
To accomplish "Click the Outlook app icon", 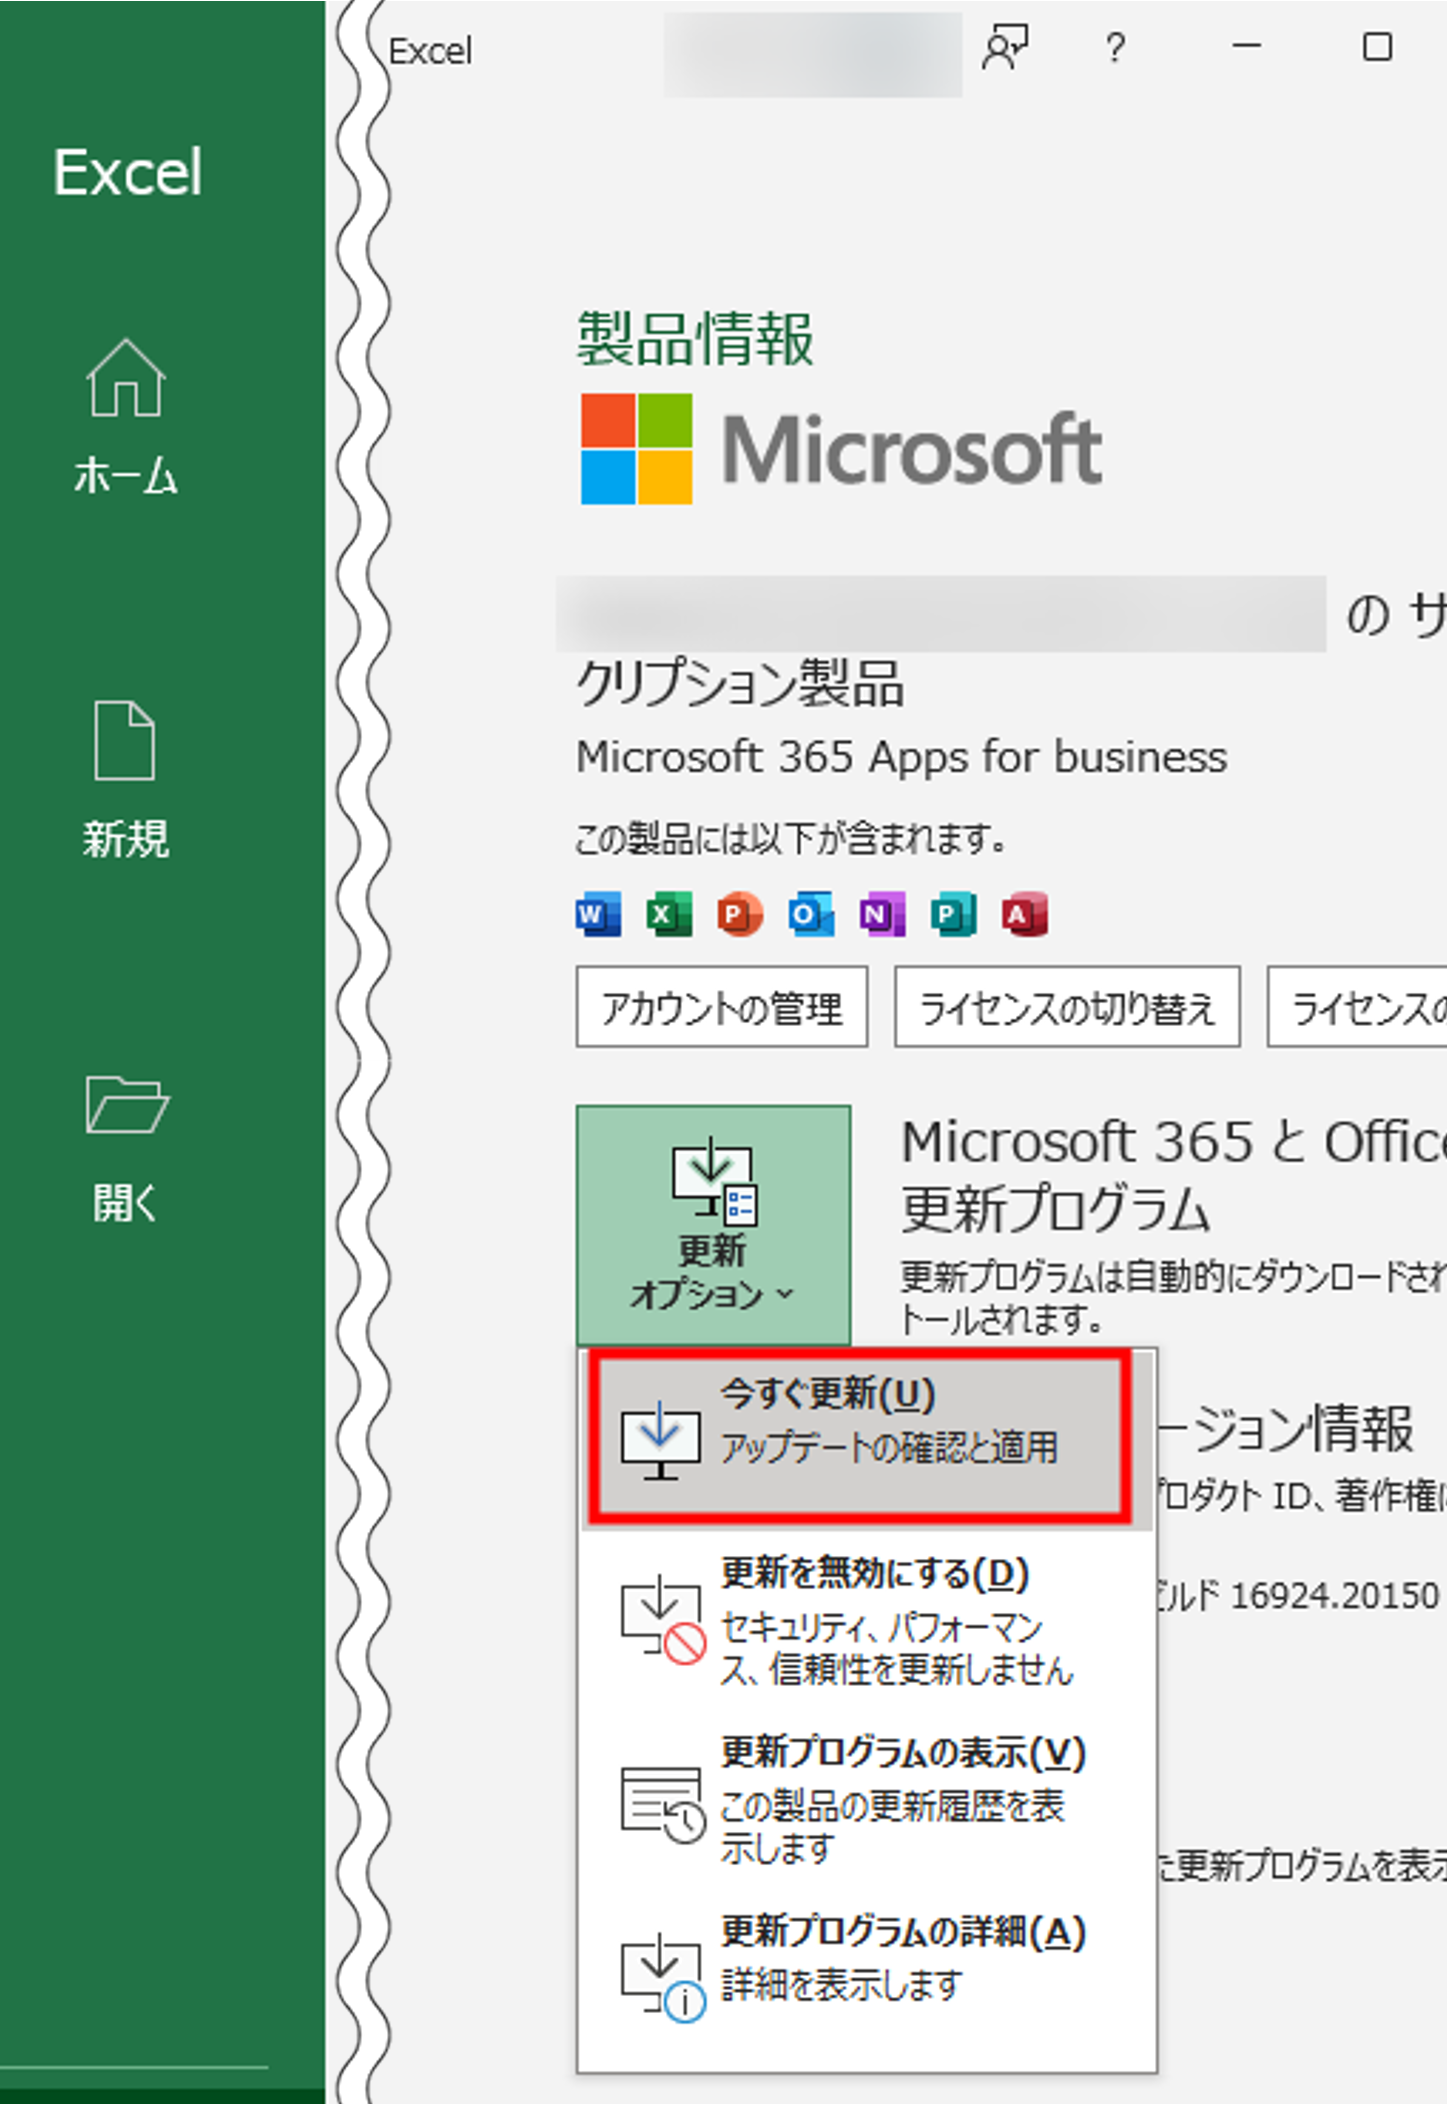I will [x=811, y=914].
